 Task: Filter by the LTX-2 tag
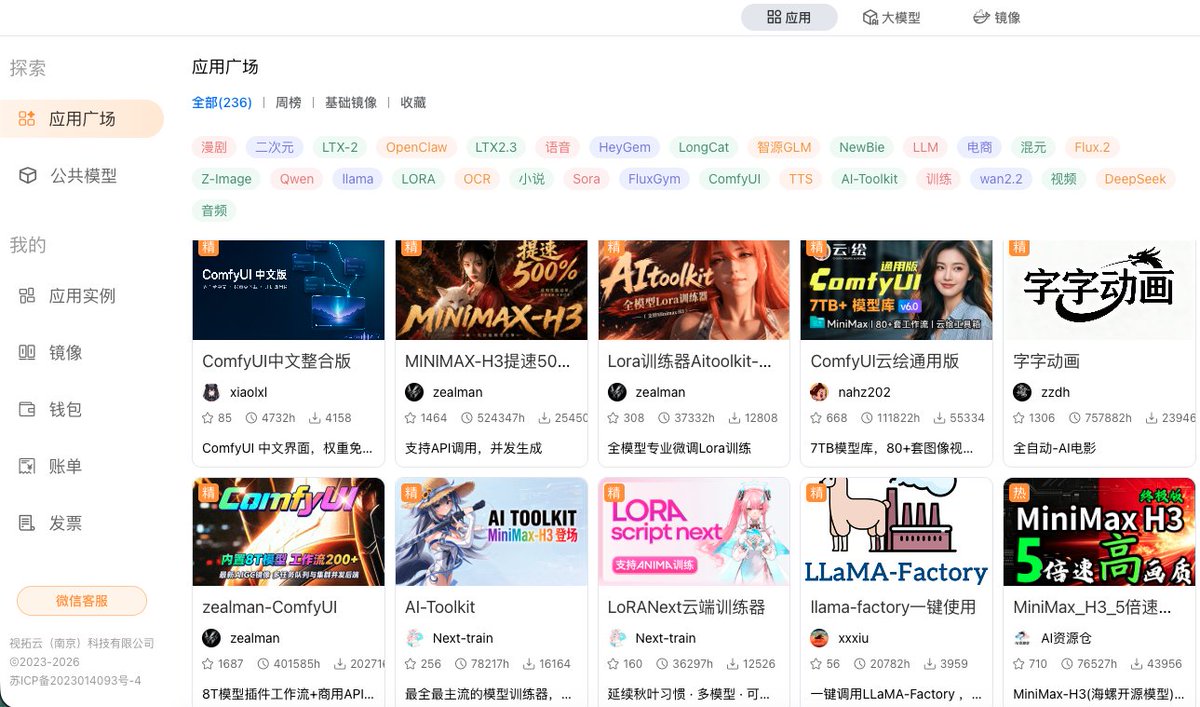(340, 147)
